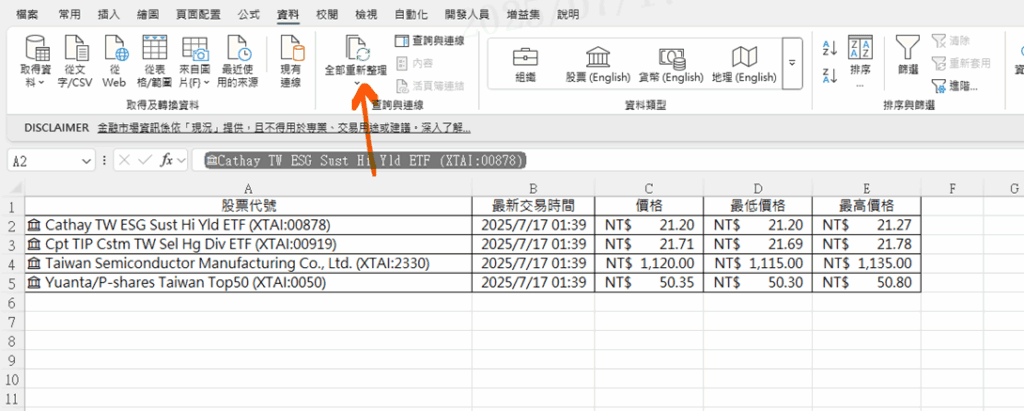The image size is (1024, 411).
Task: Select the 地理 (English) data type
Action: [x=743, y=64]
